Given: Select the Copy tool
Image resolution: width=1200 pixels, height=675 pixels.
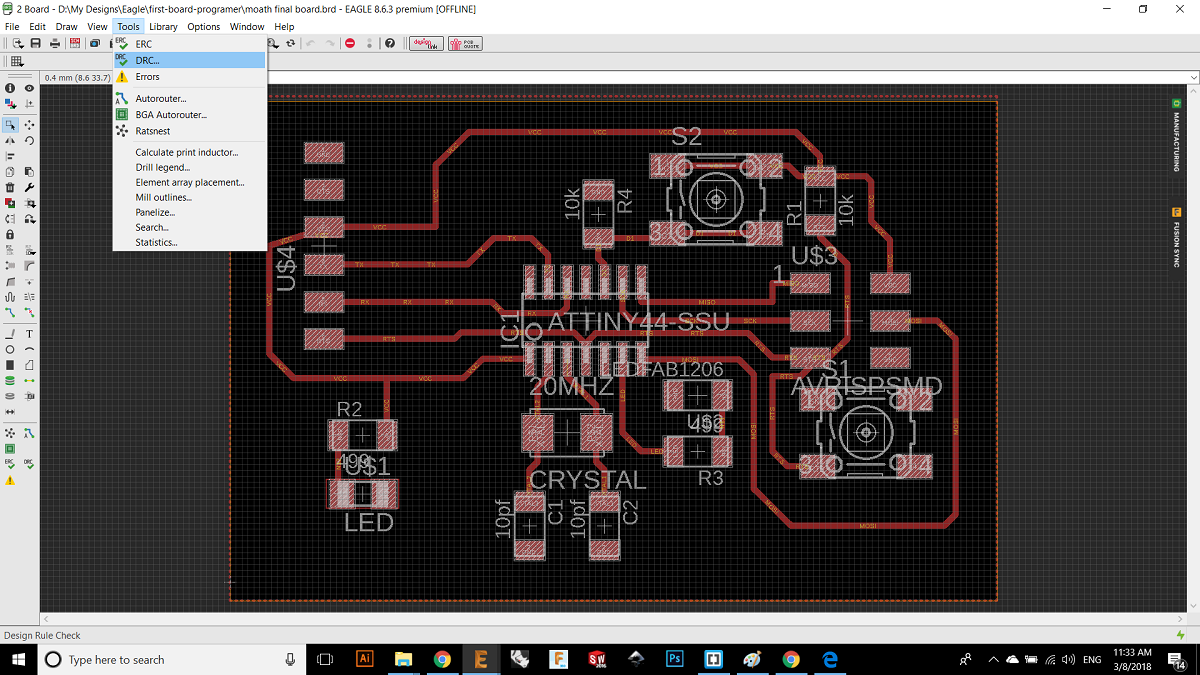Looking at the screenshot, I should (10, 171).
